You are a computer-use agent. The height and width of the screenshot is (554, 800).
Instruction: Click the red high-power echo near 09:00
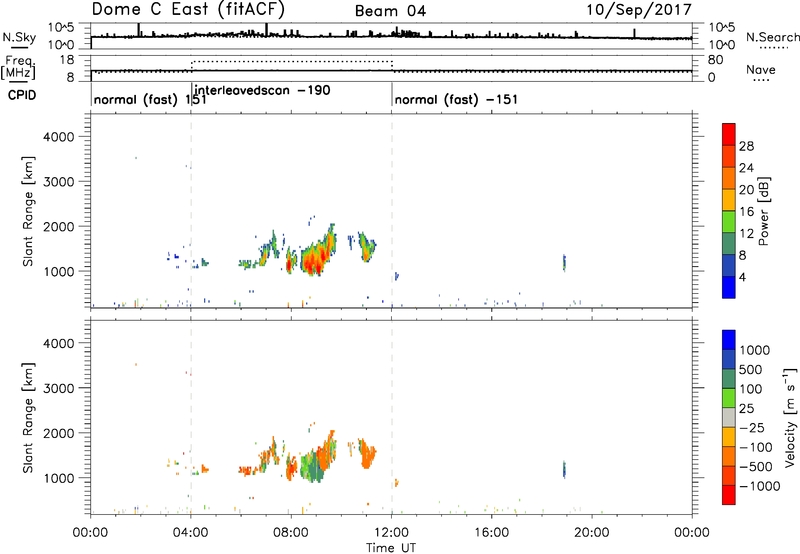point(311,261)
